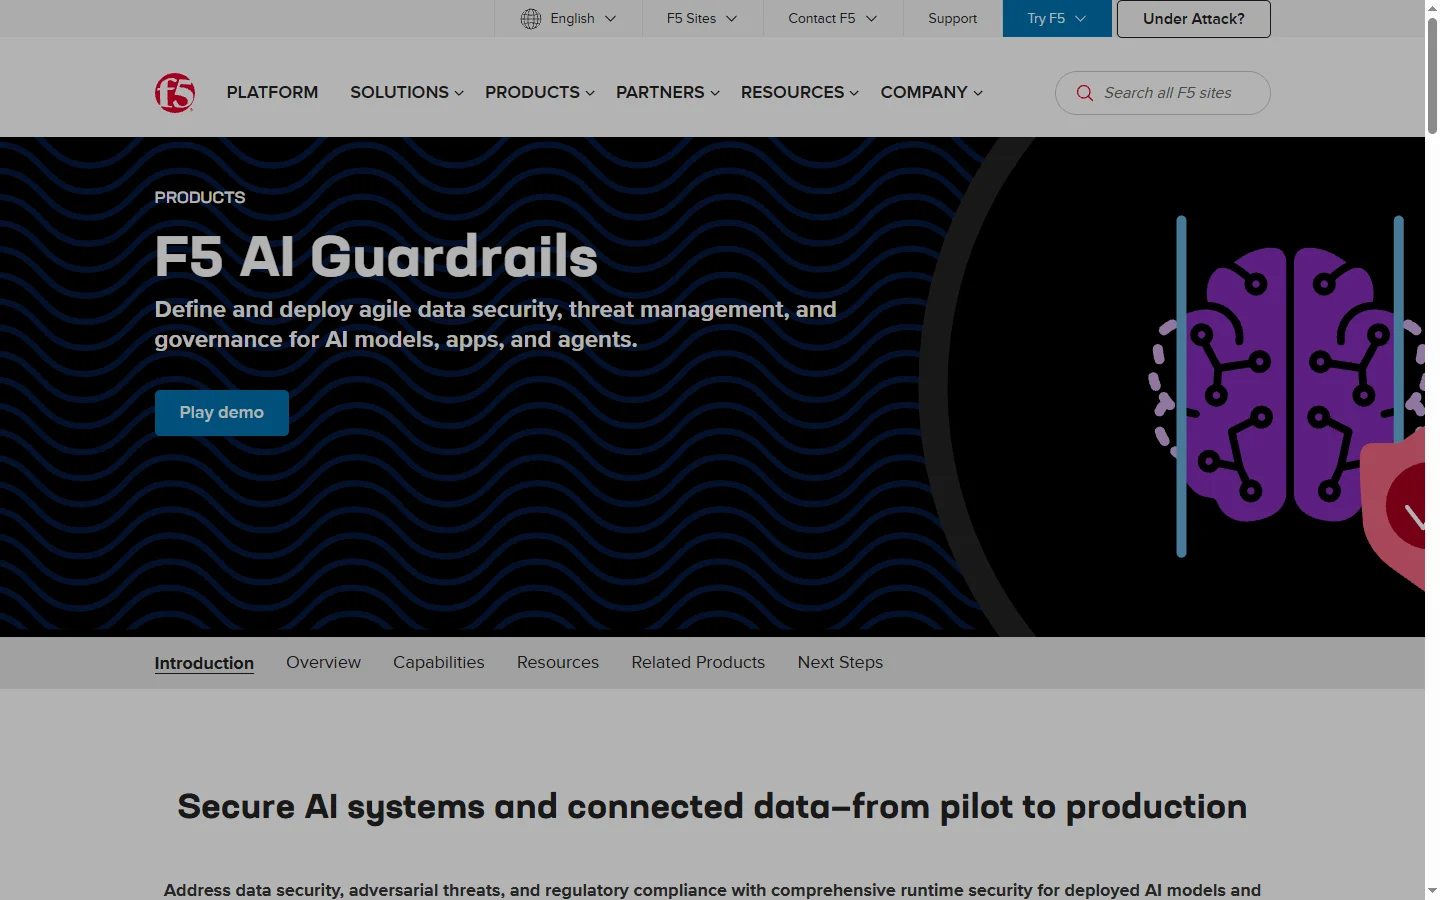
Task: Expand the Products menu chevron
Action: (x=590, y=93)
